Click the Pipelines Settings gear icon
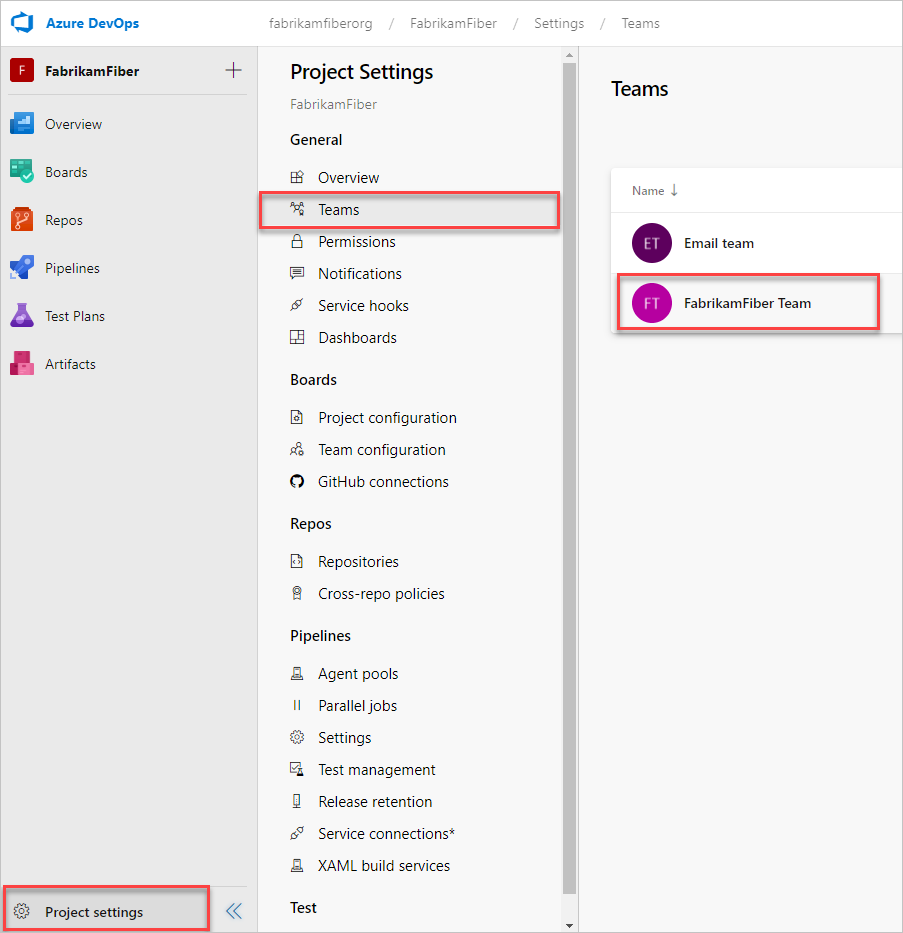Screen dimensions: 903x933 coord(297,737)
